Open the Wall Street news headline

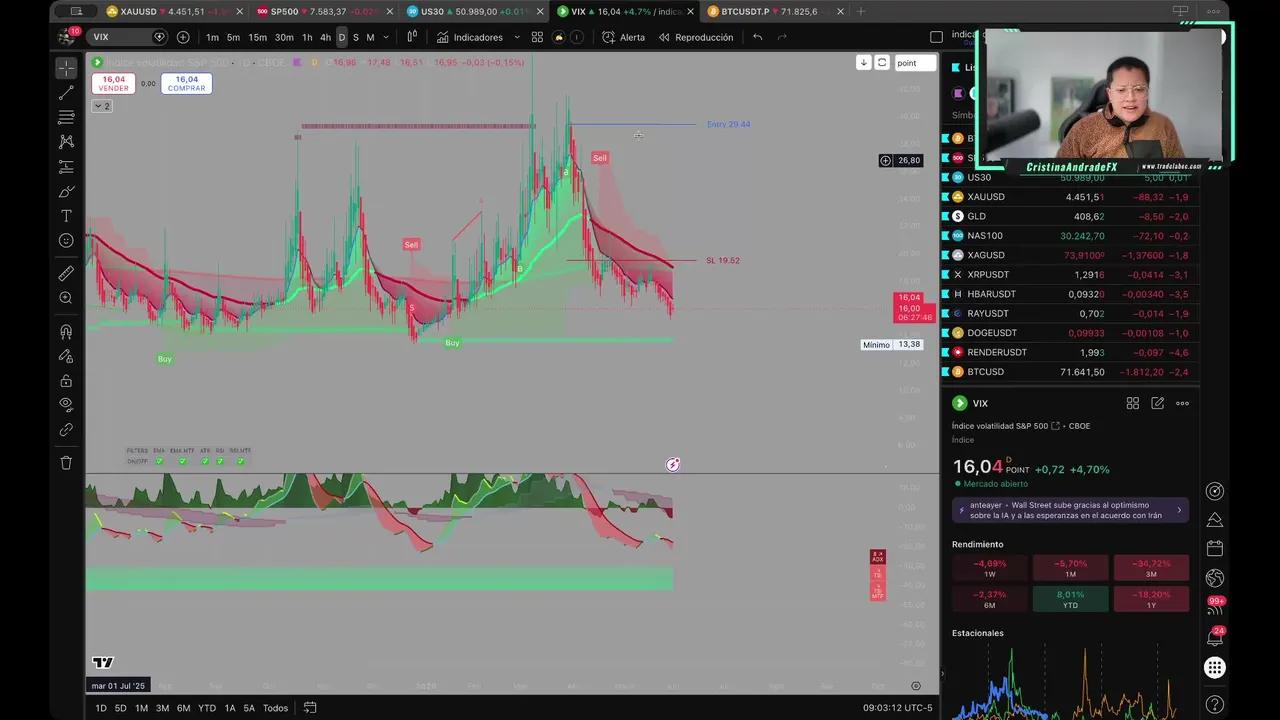pyautogui.click(x=1070, y=510)
